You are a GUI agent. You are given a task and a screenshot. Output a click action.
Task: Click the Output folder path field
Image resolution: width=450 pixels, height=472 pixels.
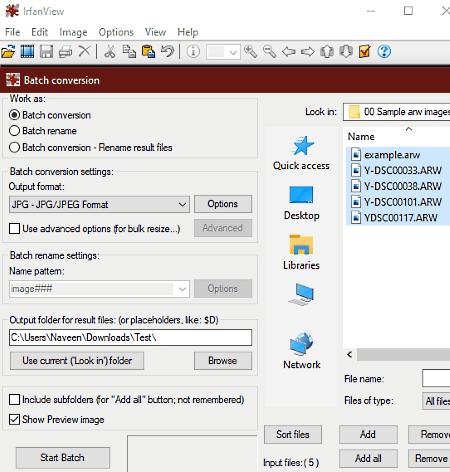(x=131, y=338)
